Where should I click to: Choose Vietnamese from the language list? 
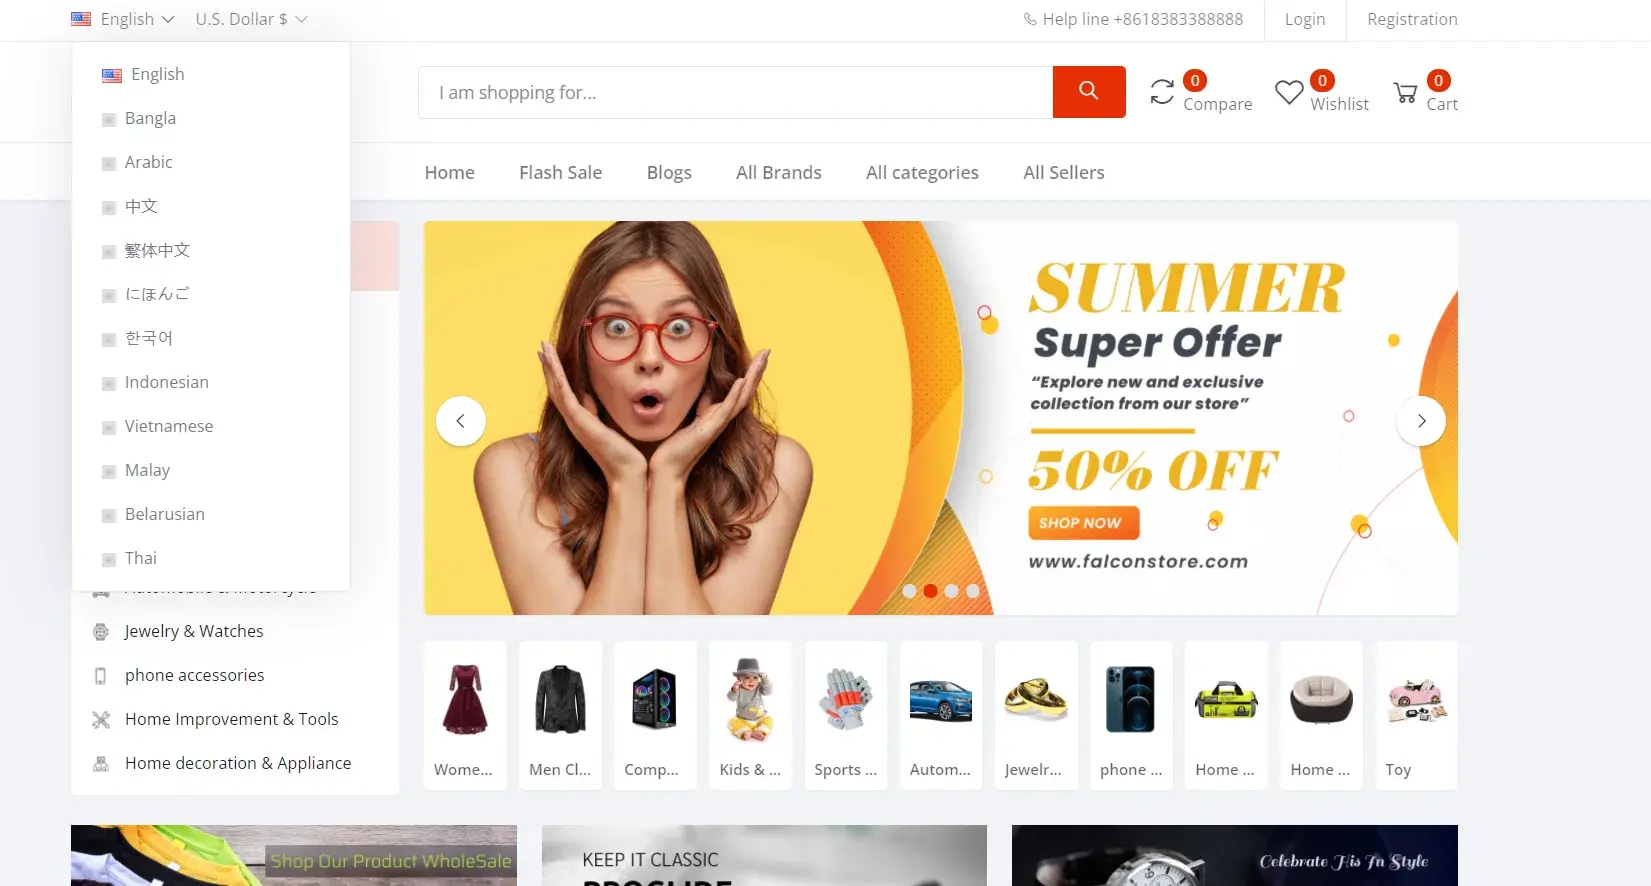point(168,426)
